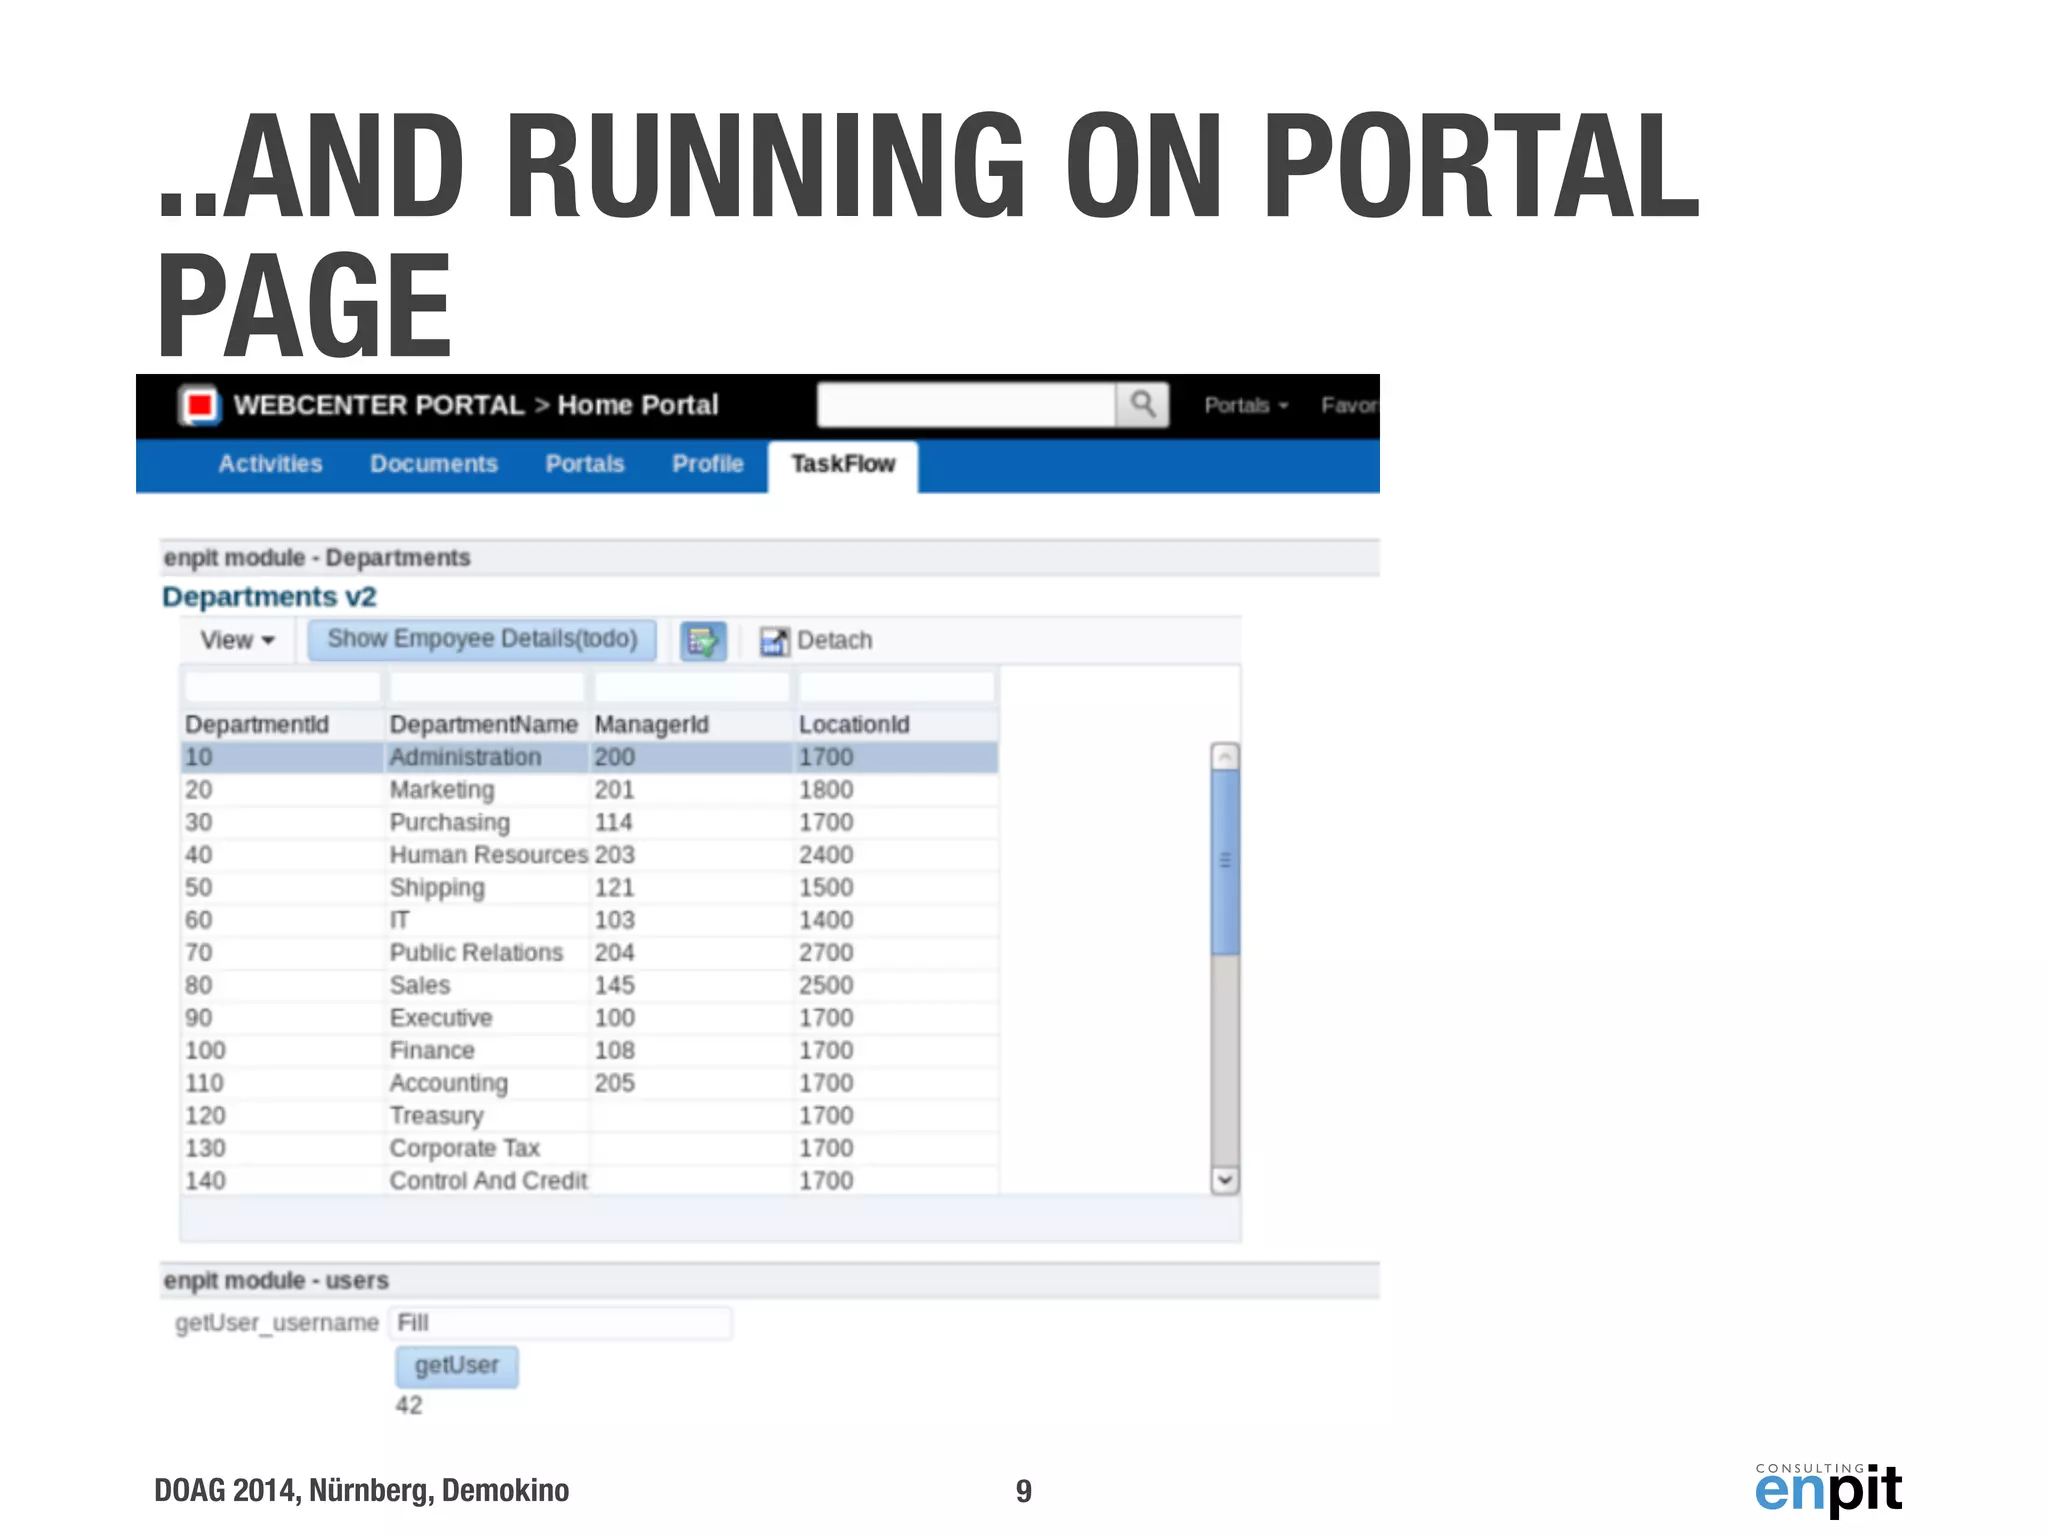The image size is (2048, 1536).
Task: Select the Control And Credit row
Action: (x=590, y=1181)
